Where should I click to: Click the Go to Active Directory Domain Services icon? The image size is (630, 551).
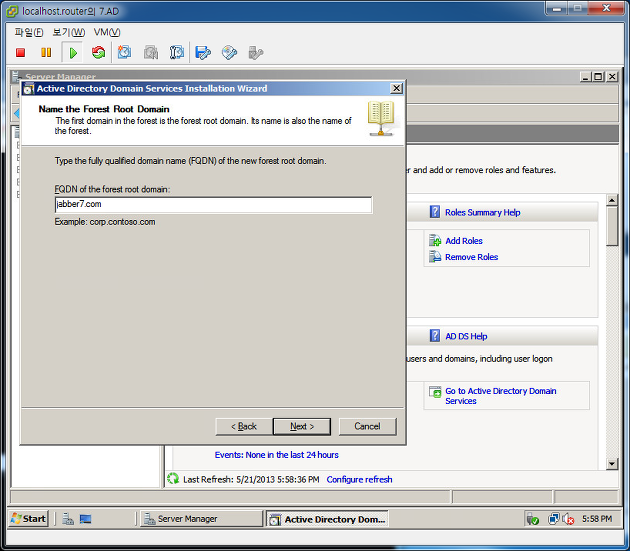click(x=435, y=392)
